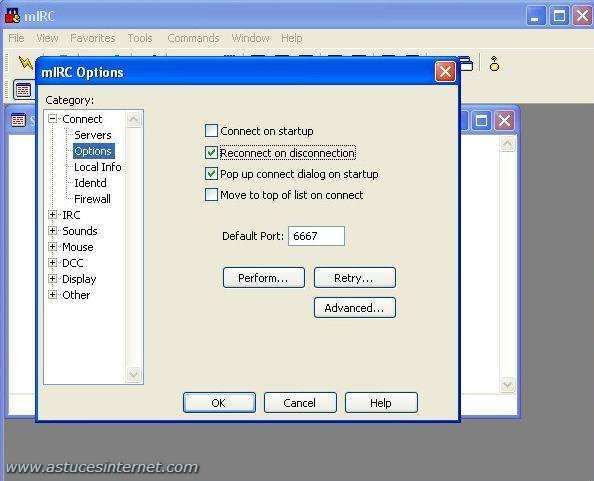Expand the IRC category
The width and height of the screenshot is (594, 481).
click(x=53, y=215)
